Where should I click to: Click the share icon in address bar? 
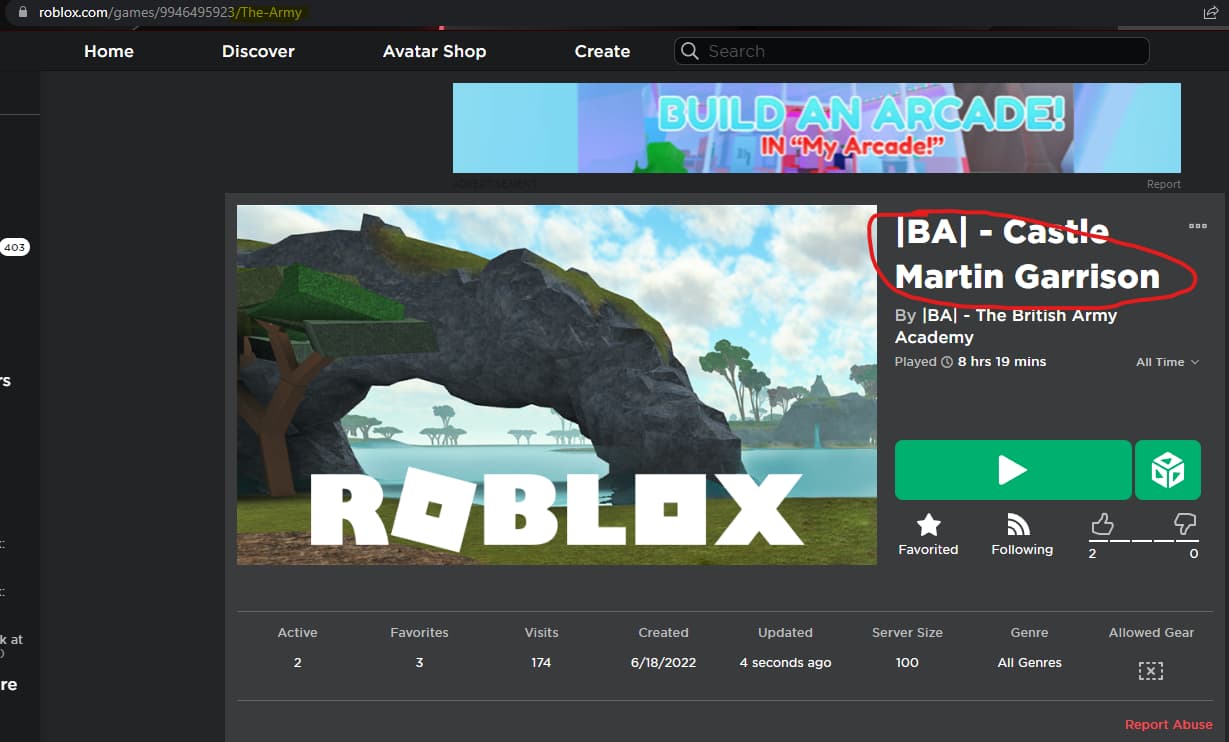click(x=1211, y=12)
